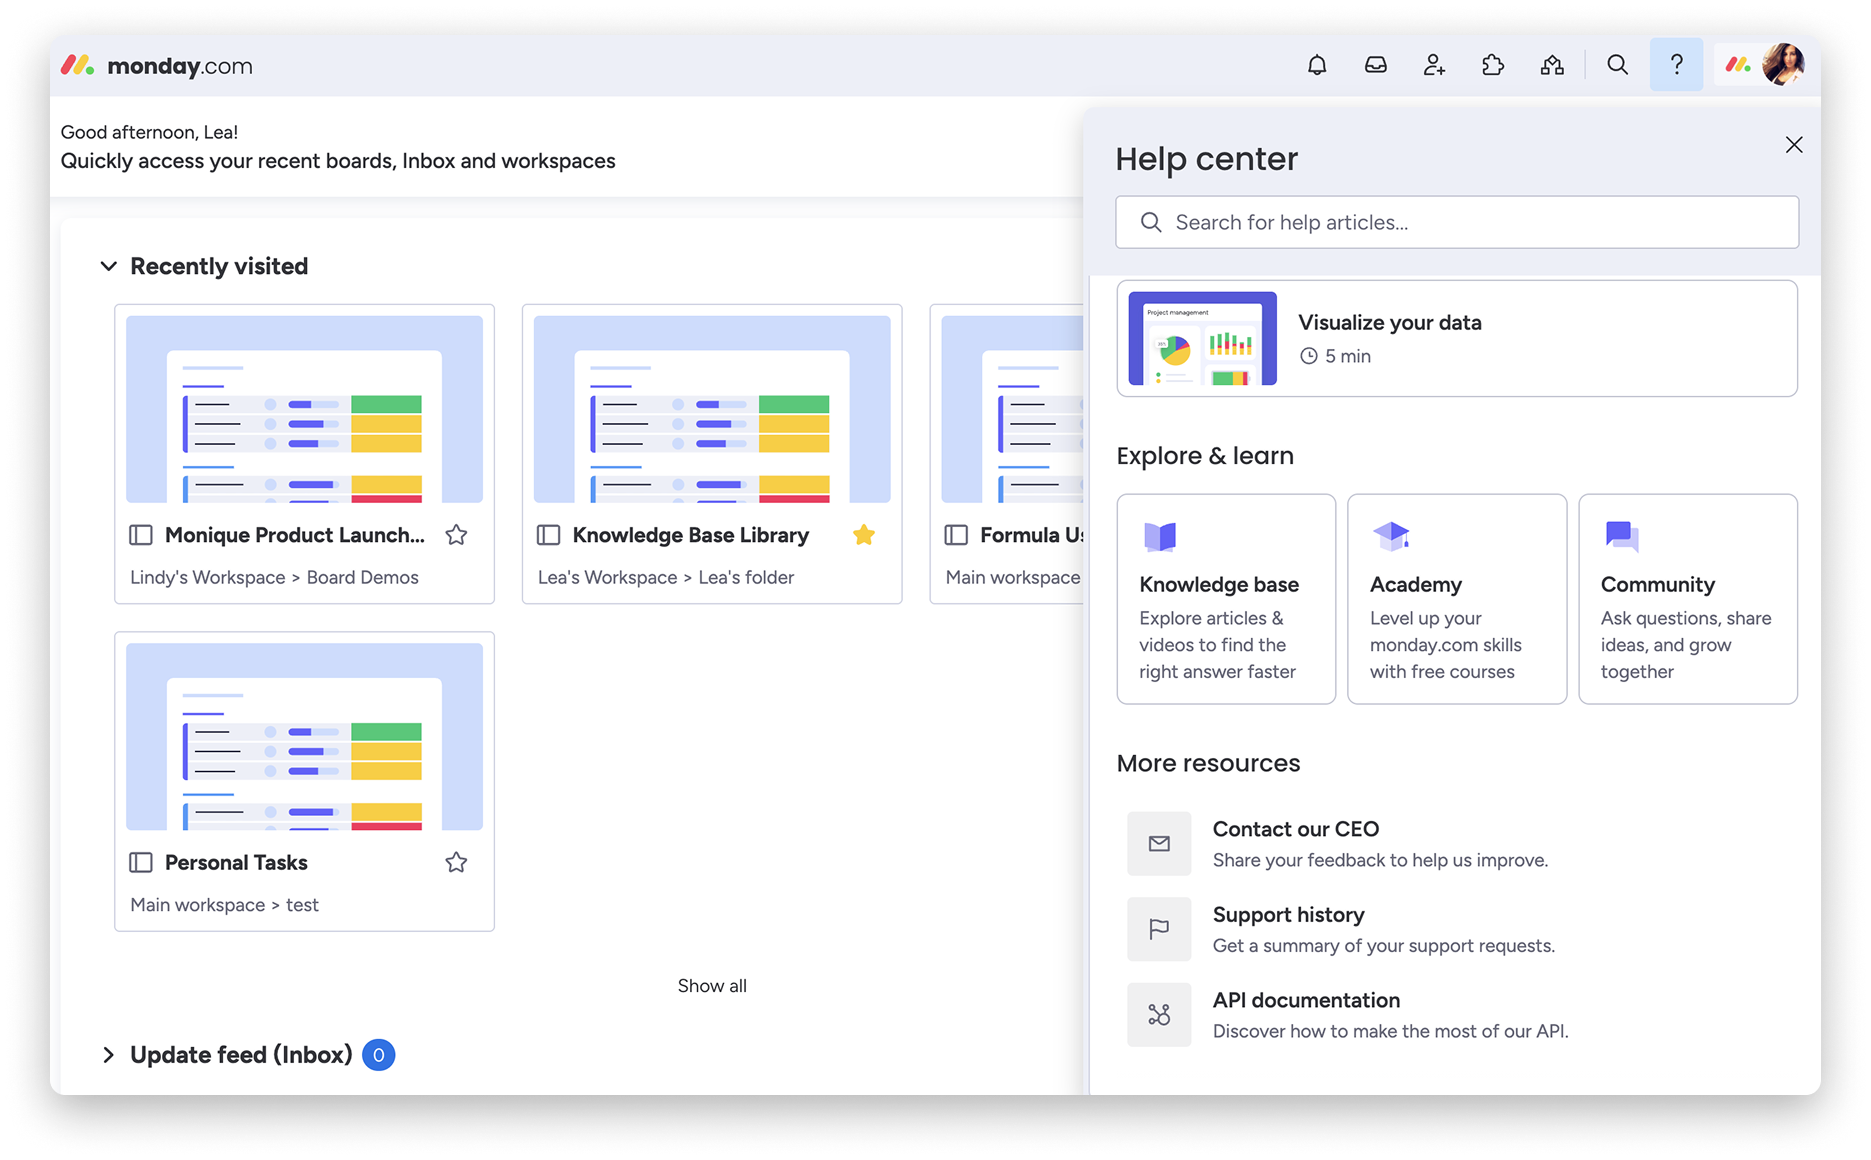The height and width of the screenshot is (1160, 1871).
Task: Click the Knowledge Base Library title
Action: [x=691, y=535]
